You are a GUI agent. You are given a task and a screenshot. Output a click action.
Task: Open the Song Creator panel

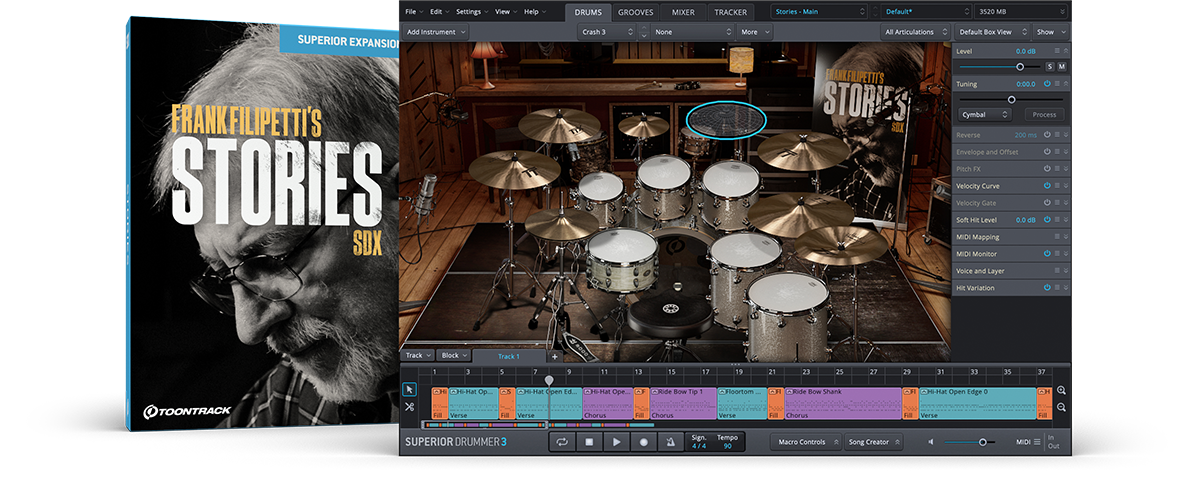coord(872,442)
